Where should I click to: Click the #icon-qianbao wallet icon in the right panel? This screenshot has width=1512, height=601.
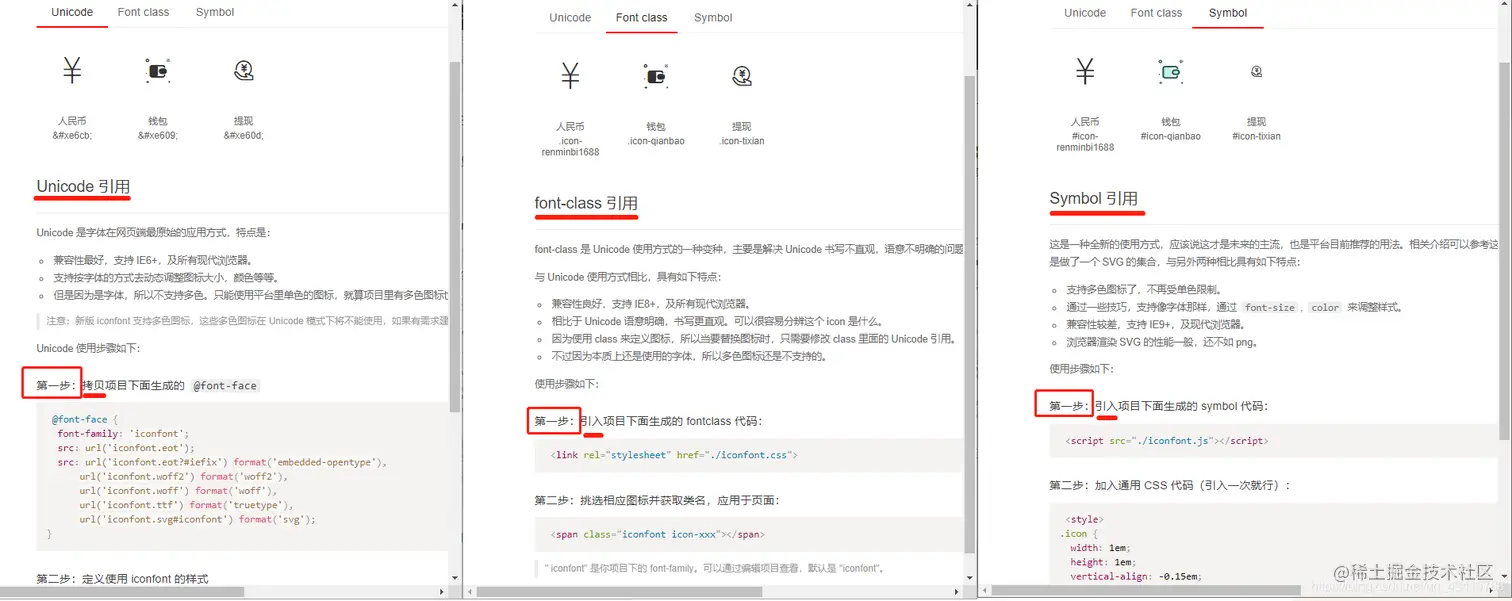pos(1170,70)
